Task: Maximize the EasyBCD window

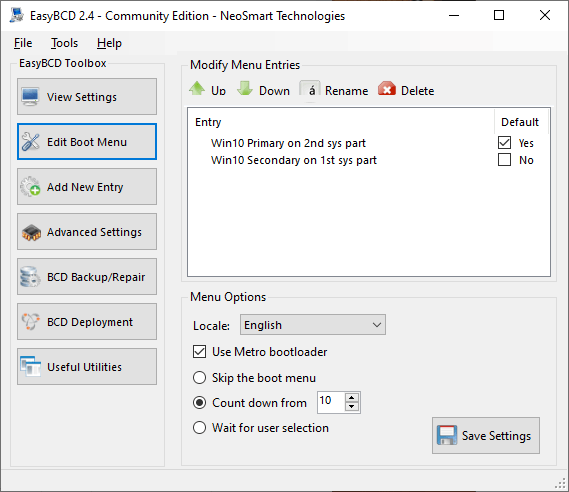Action: pyautogui.click(x=499, y=15)
